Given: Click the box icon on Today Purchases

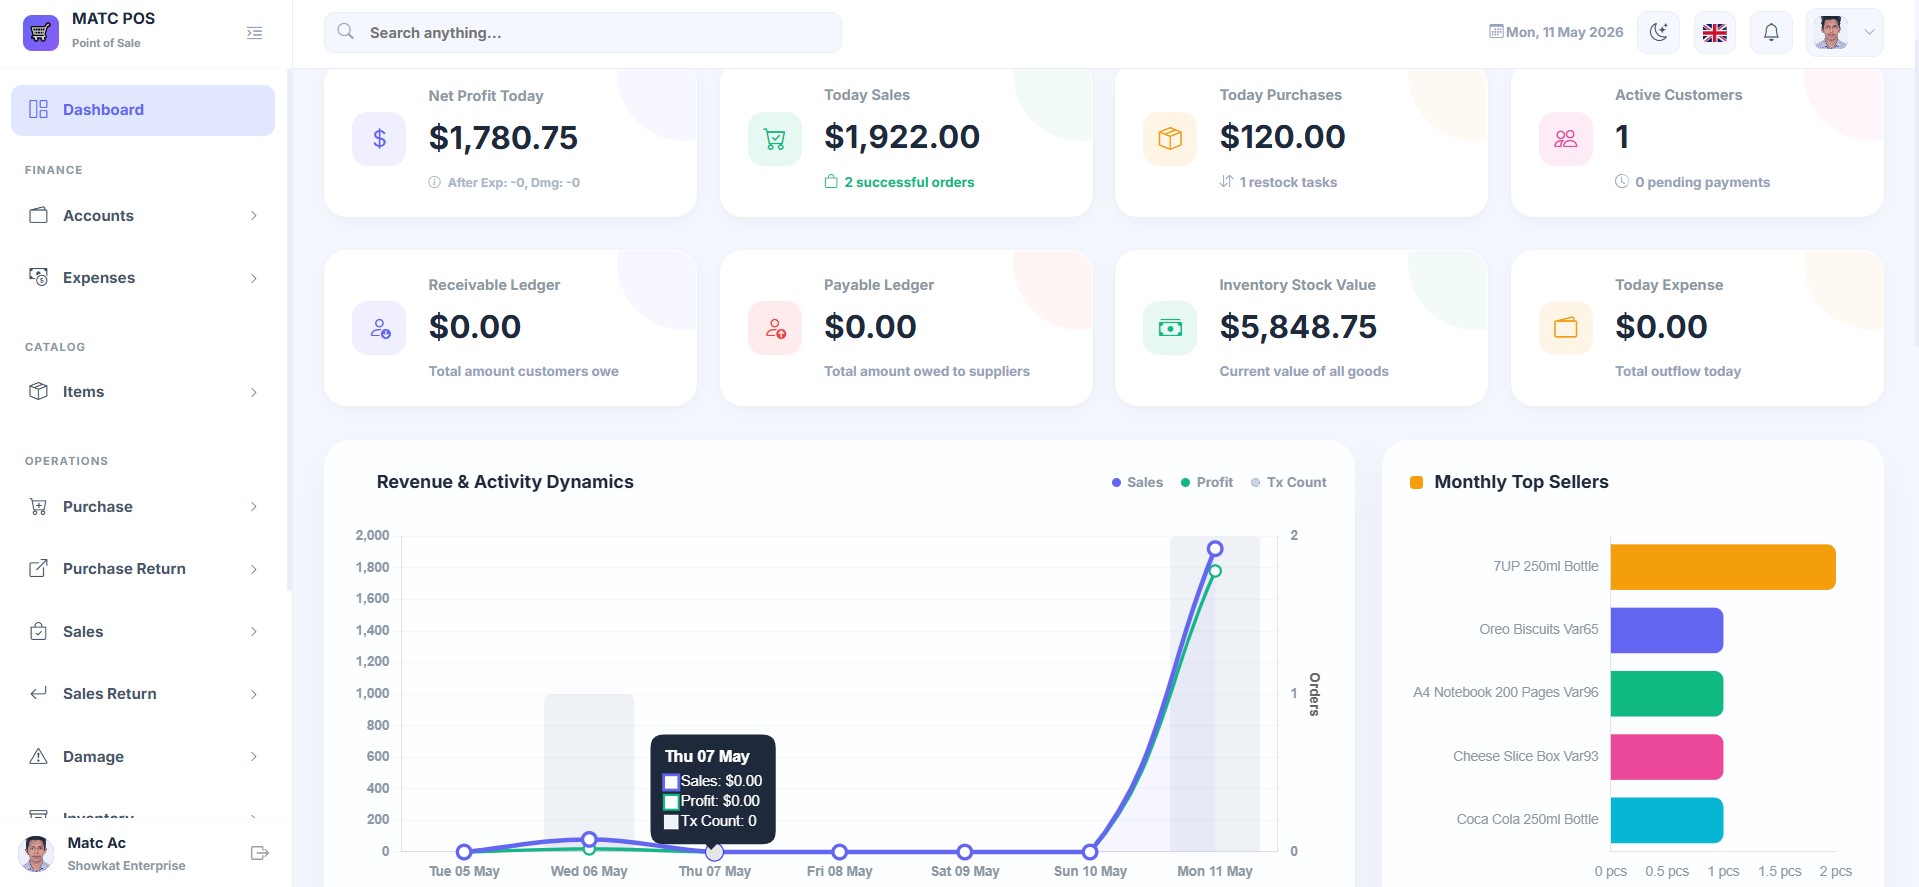Looking at the screenshot, I should pos(1170,139).
